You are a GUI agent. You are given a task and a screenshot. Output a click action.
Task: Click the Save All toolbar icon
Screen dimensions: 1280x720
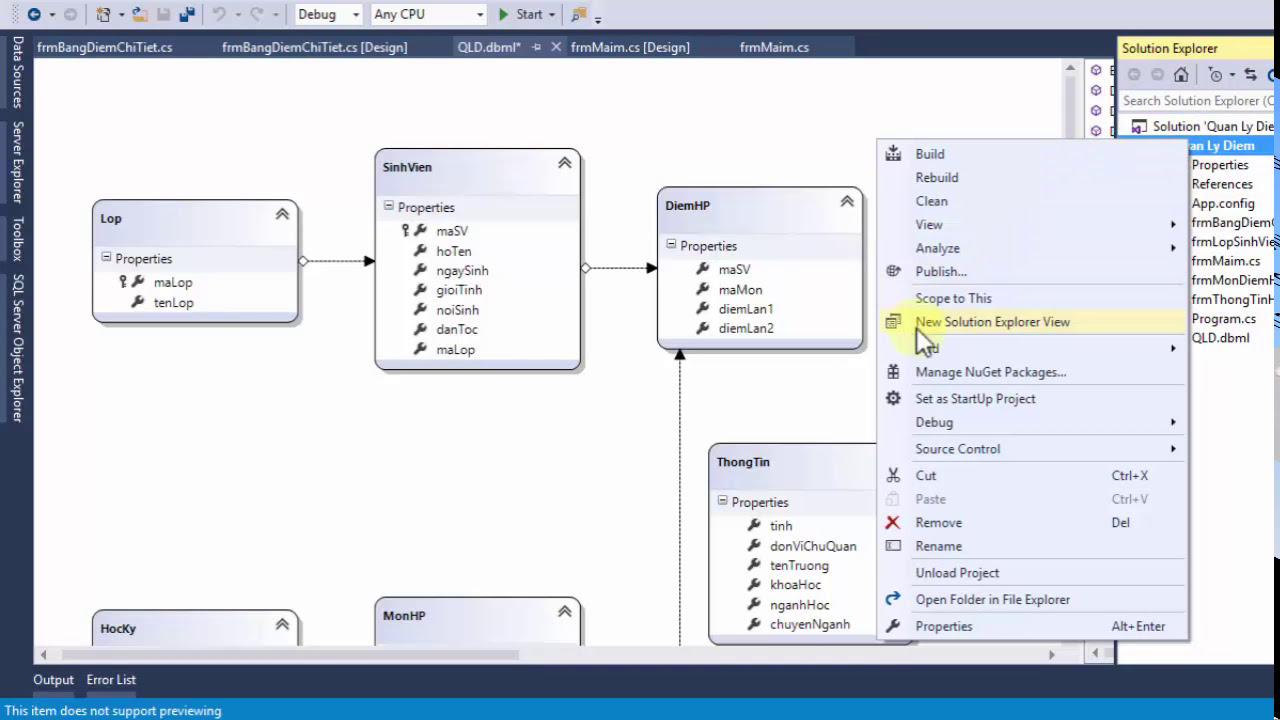pos(185,14)
